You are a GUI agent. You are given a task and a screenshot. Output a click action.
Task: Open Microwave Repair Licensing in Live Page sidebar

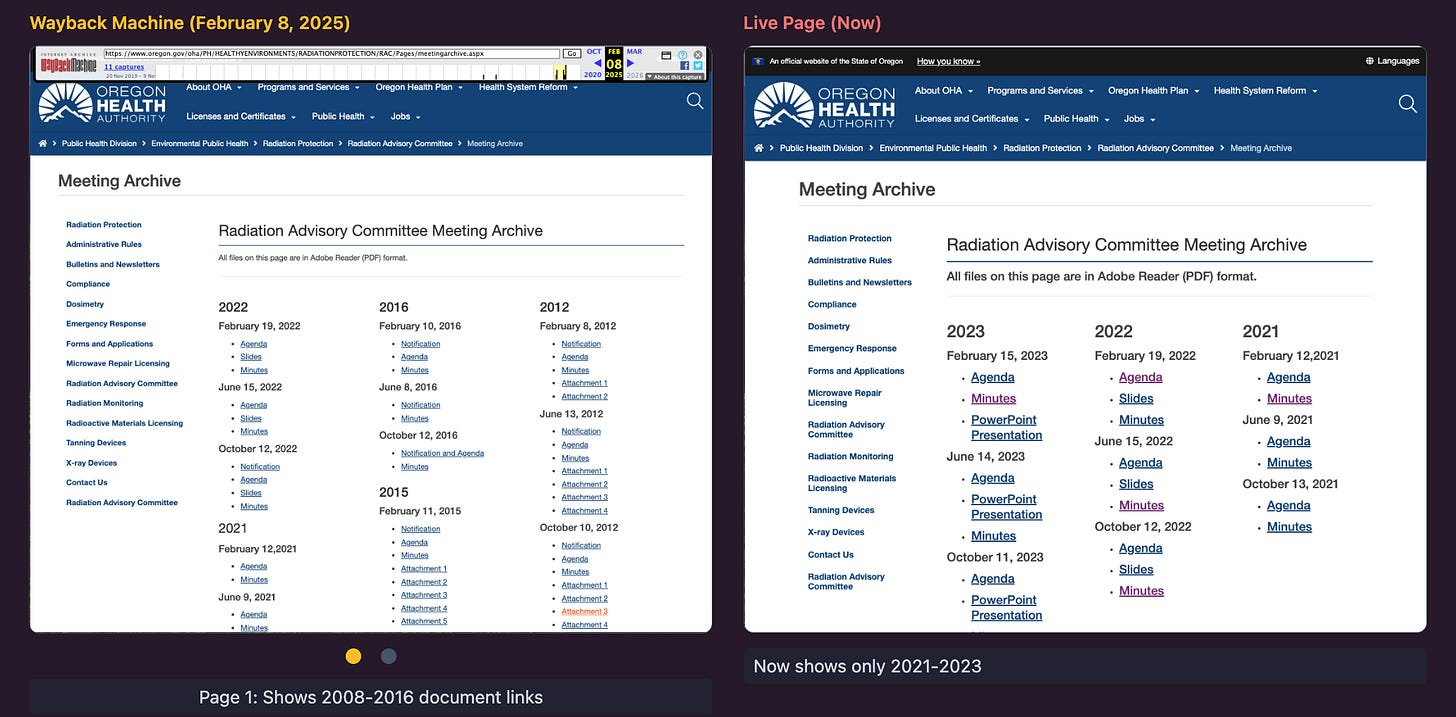[x=845, y=398]
